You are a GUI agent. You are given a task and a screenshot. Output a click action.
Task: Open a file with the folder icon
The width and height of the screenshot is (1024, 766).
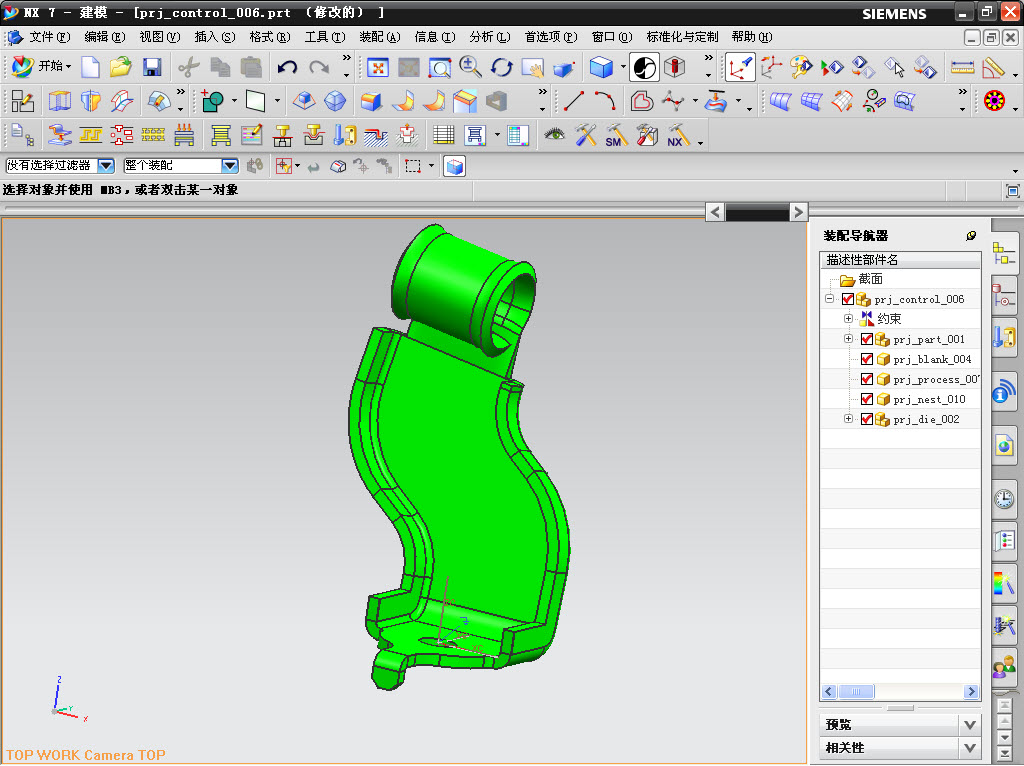121,67
